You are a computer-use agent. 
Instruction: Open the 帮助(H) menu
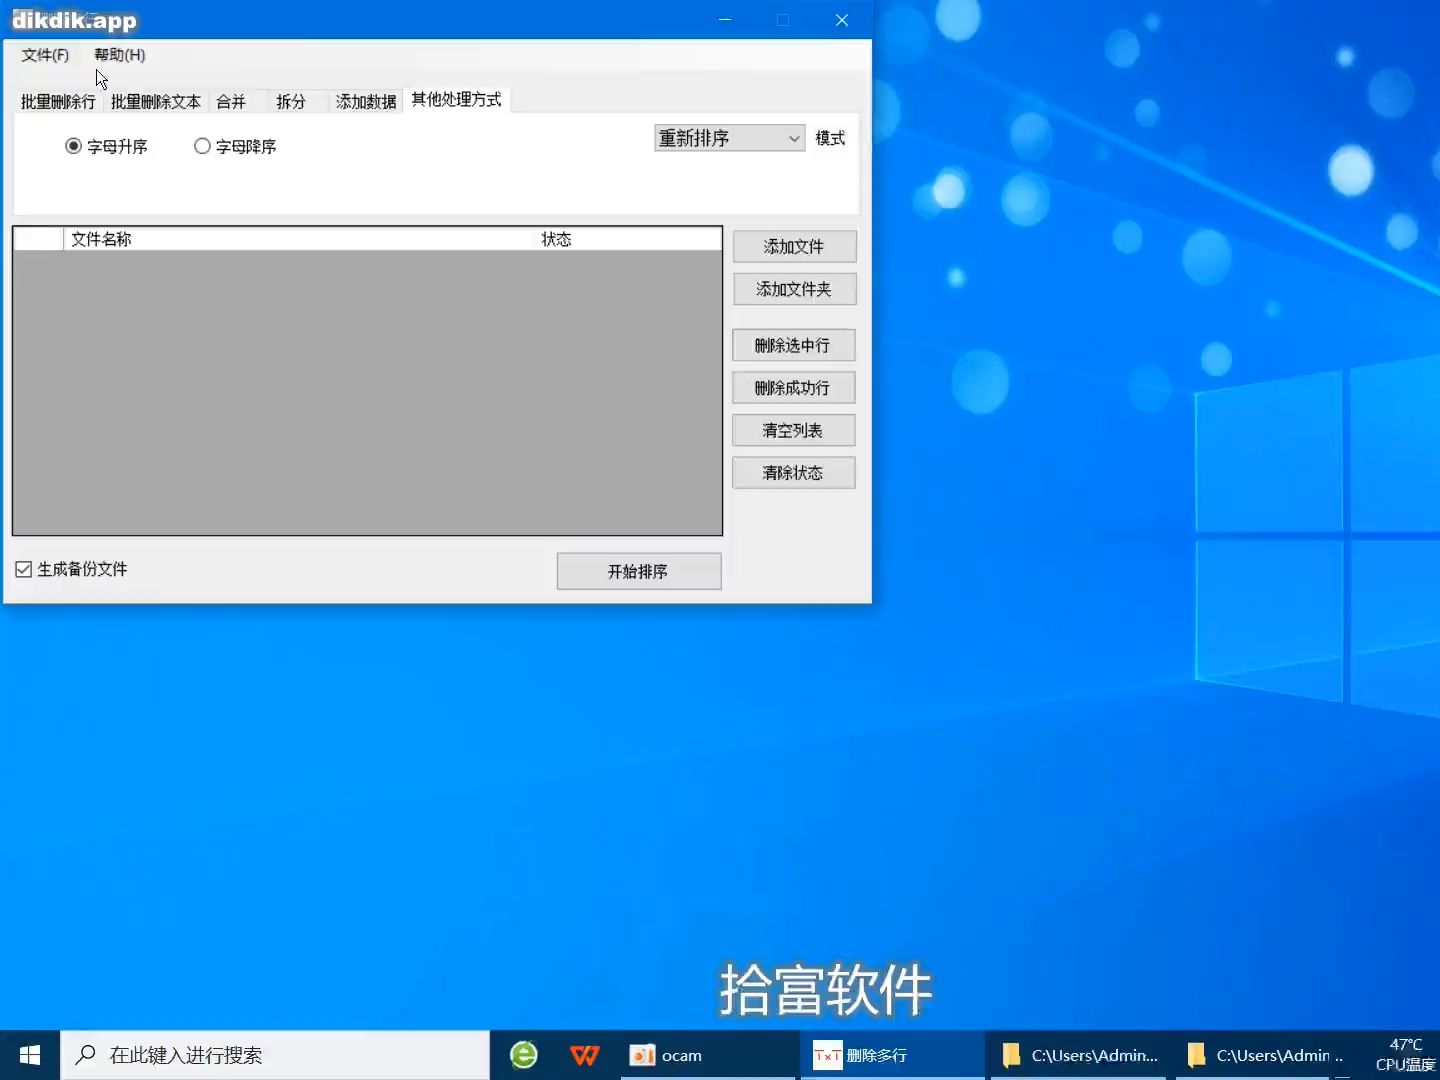(119, 55)
